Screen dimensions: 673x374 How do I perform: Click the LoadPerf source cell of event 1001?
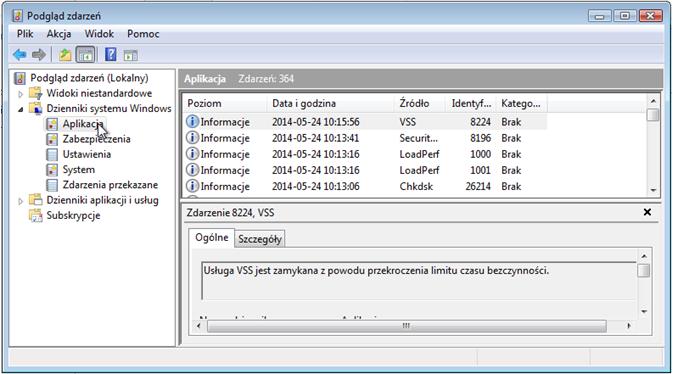[419, 170]
